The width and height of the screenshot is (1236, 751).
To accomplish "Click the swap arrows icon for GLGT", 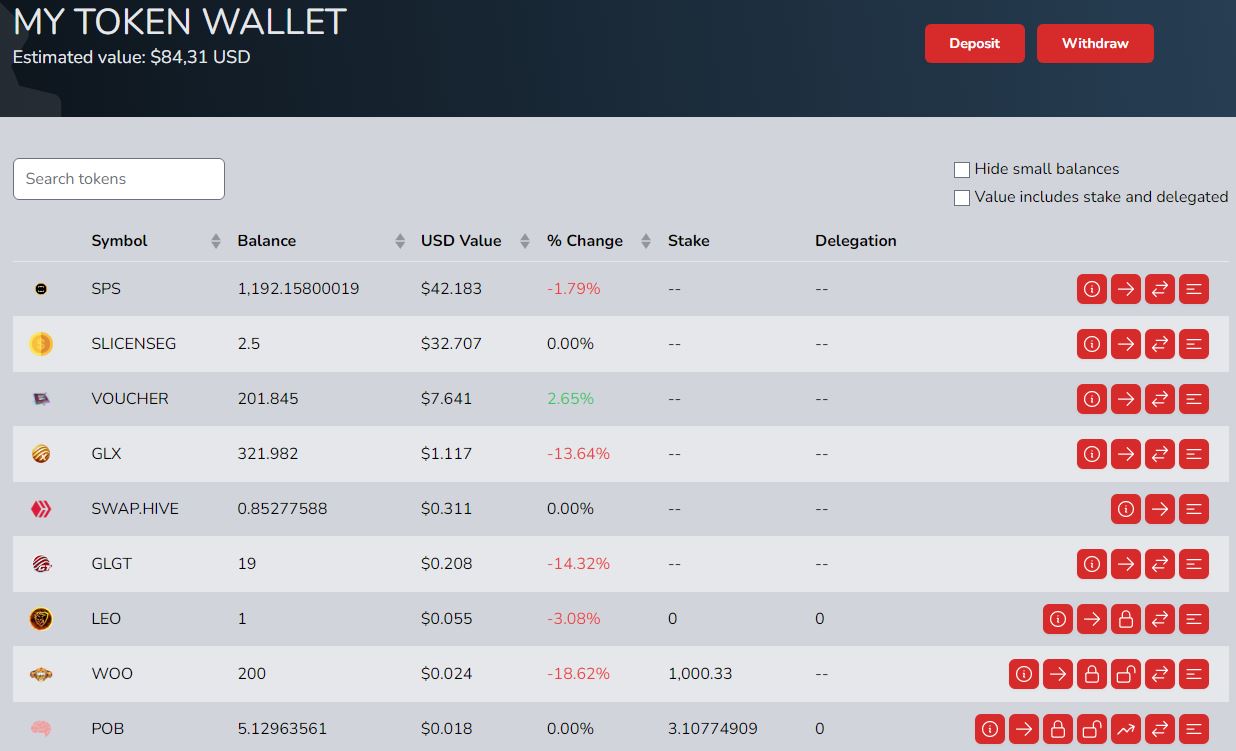I will [x=1160, y=564].
